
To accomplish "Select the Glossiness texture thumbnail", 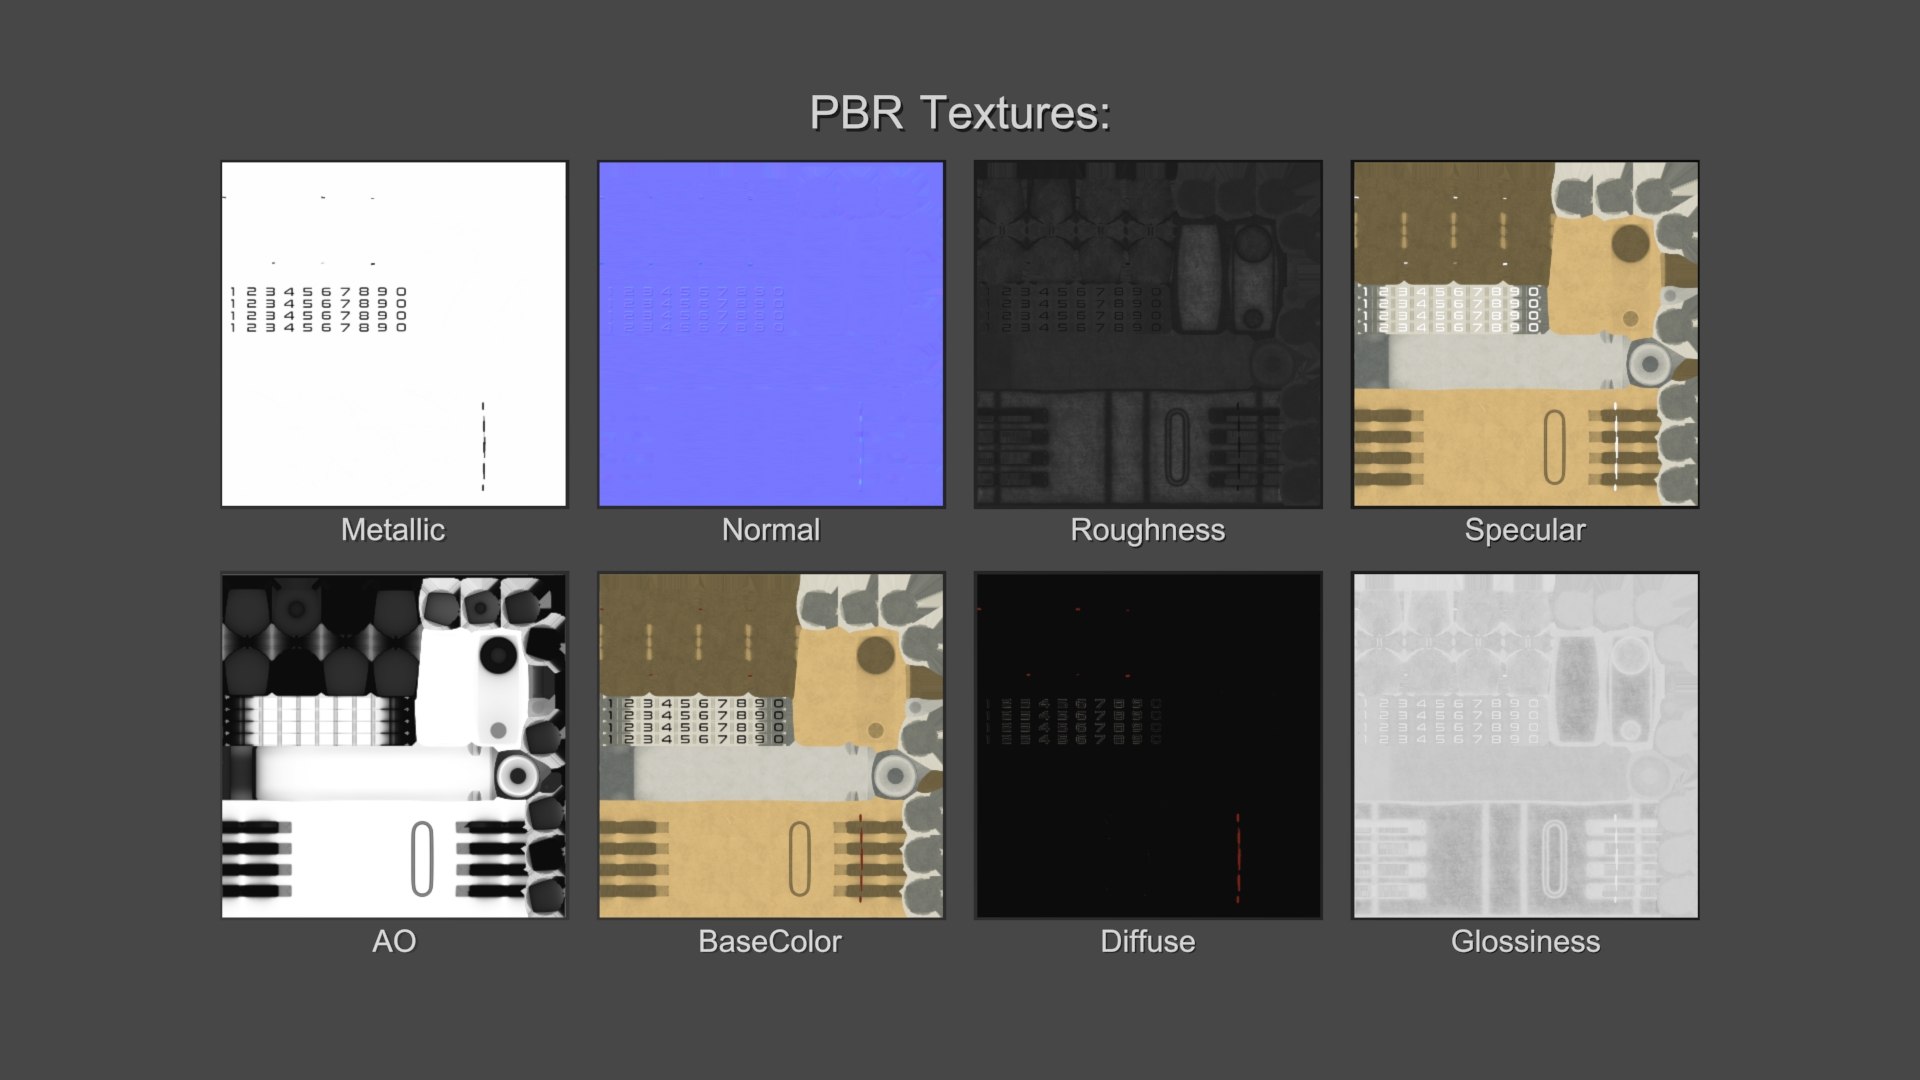I will coord(1525,745).
